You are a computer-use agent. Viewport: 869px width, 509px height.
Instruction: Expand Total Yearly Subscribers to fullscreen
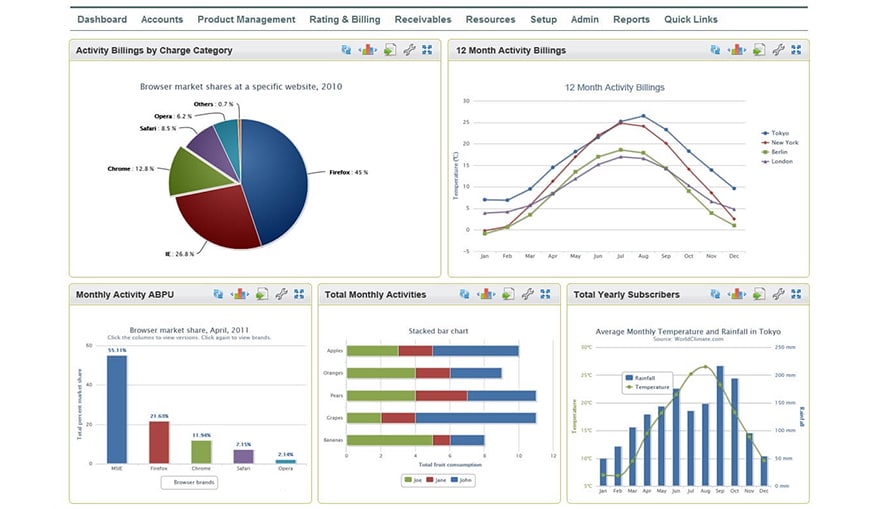(796, 294)
